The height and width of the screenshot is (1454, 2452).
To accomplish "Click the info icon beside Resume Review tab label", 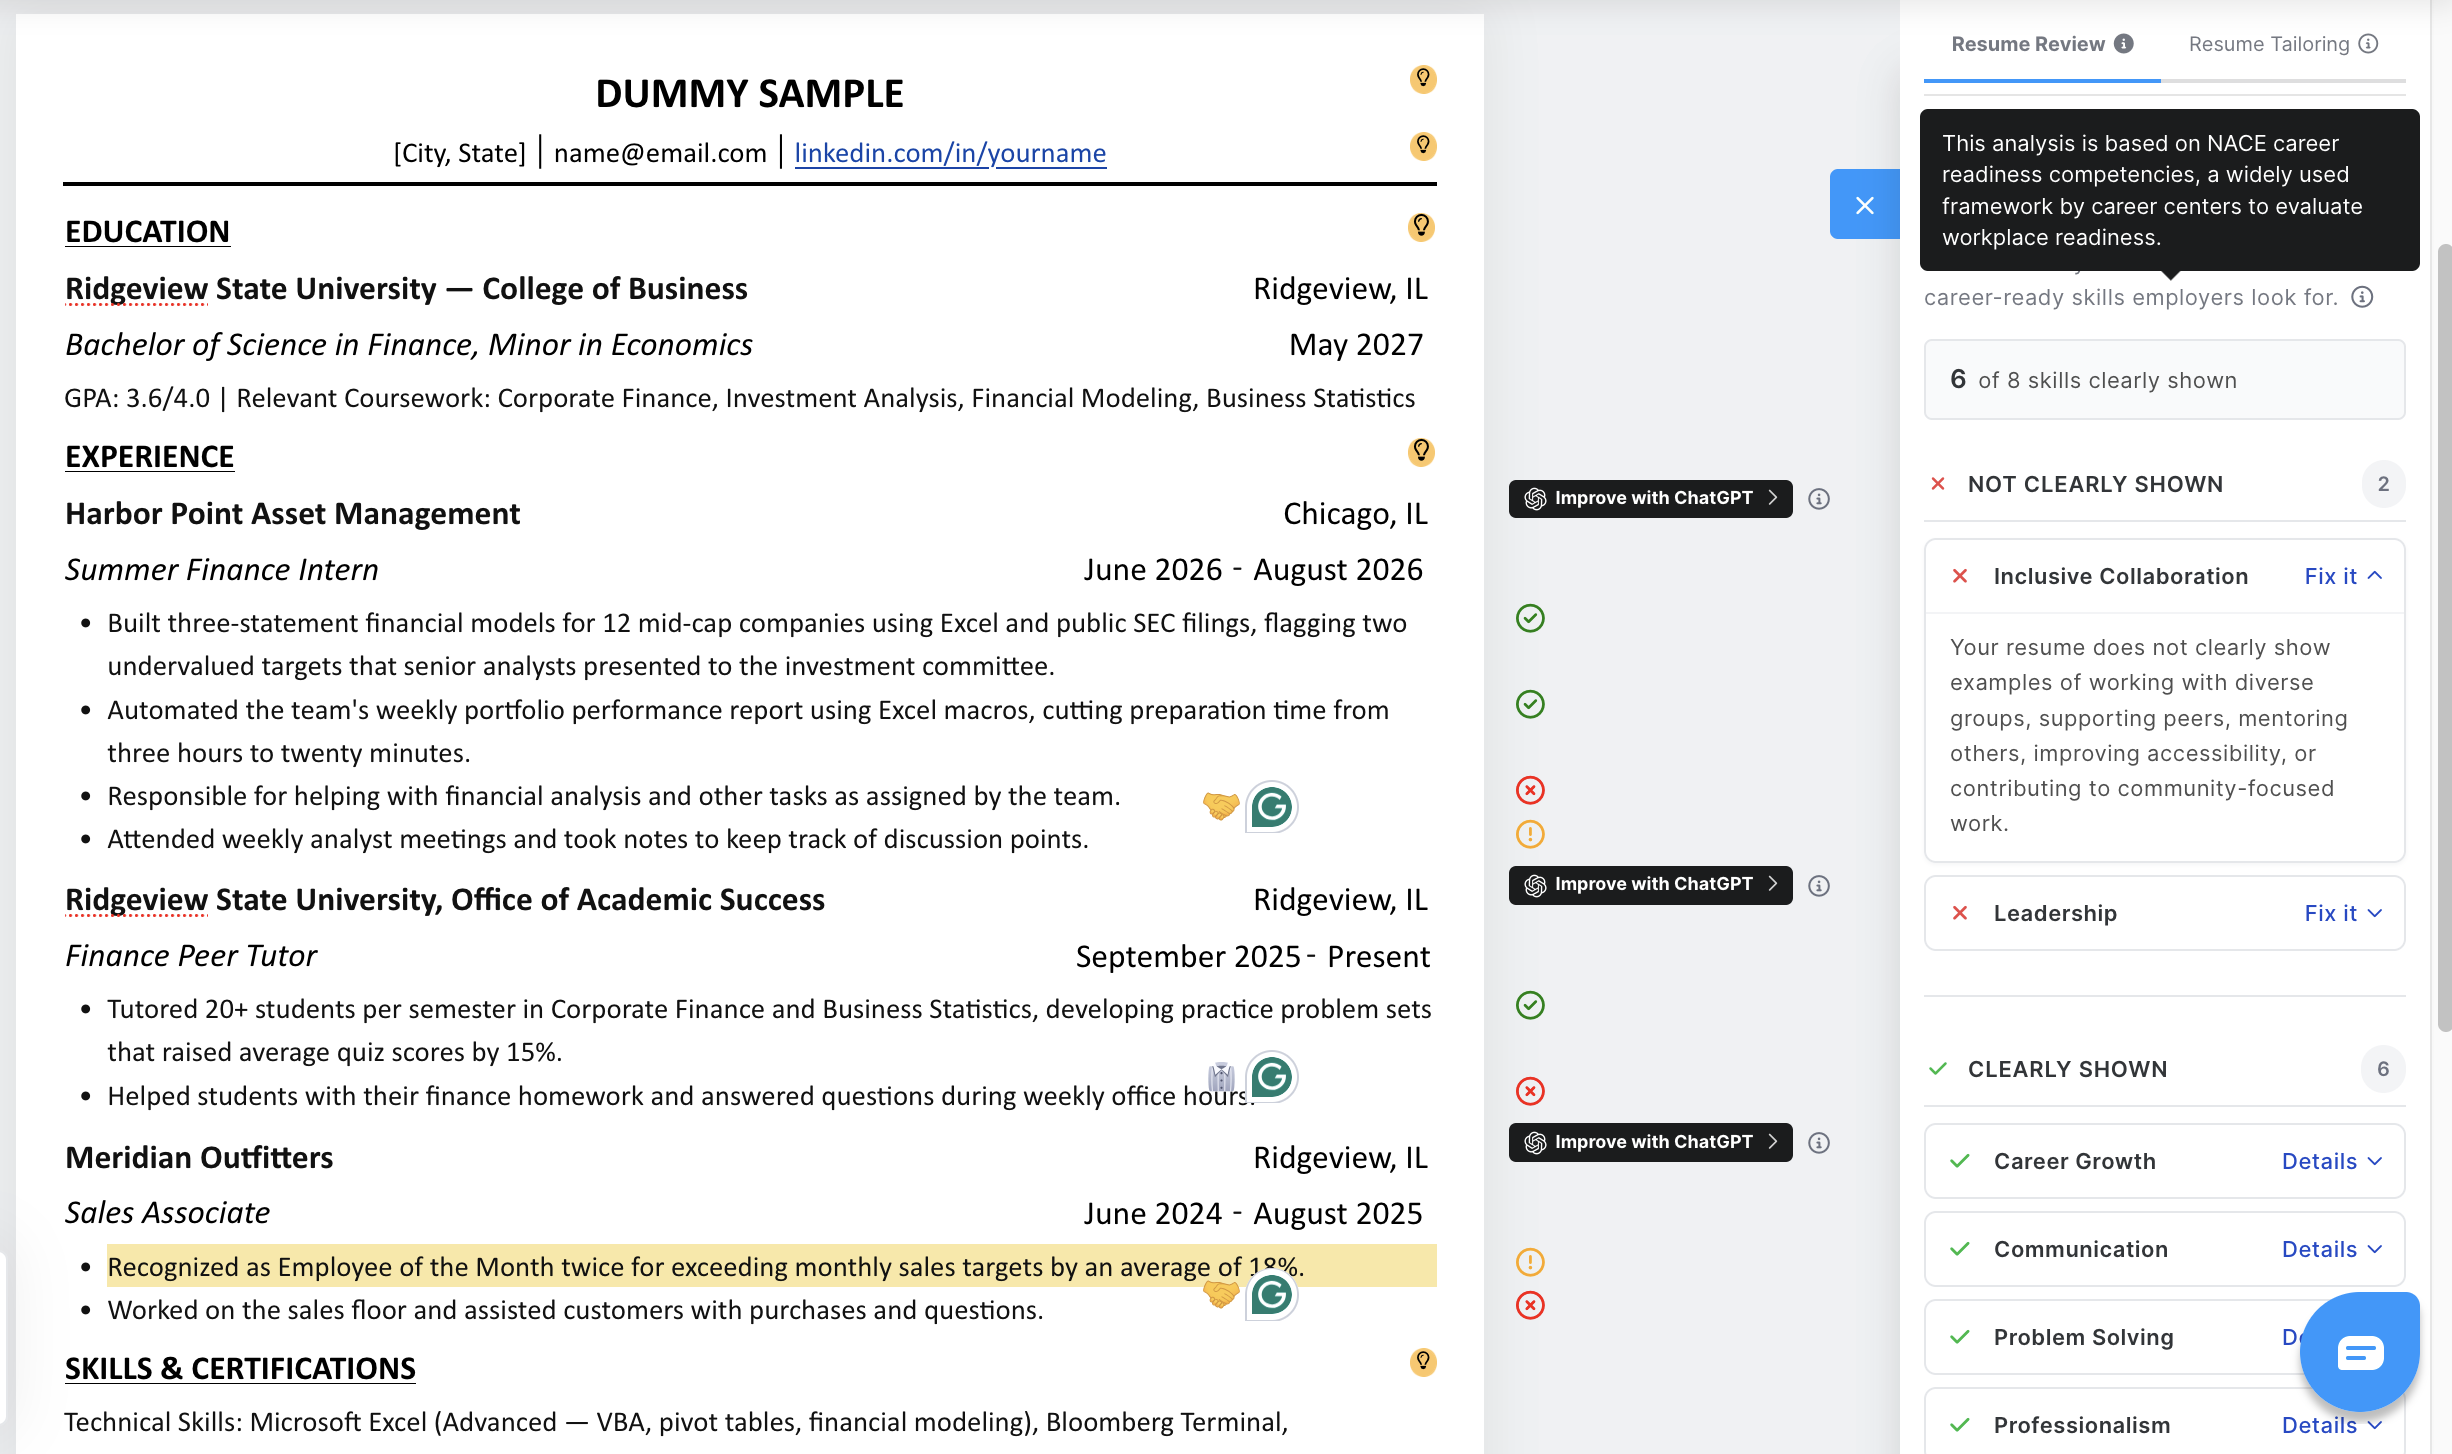I will (2124, 44).
